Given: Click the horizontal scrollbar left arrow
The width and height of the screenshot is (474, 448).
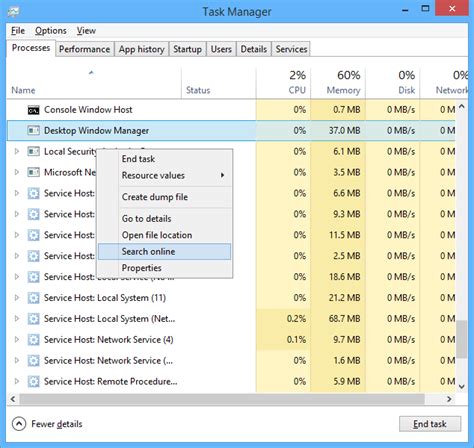Looking at the screenshot, I should pyautogui.click(x=13, y=399).
